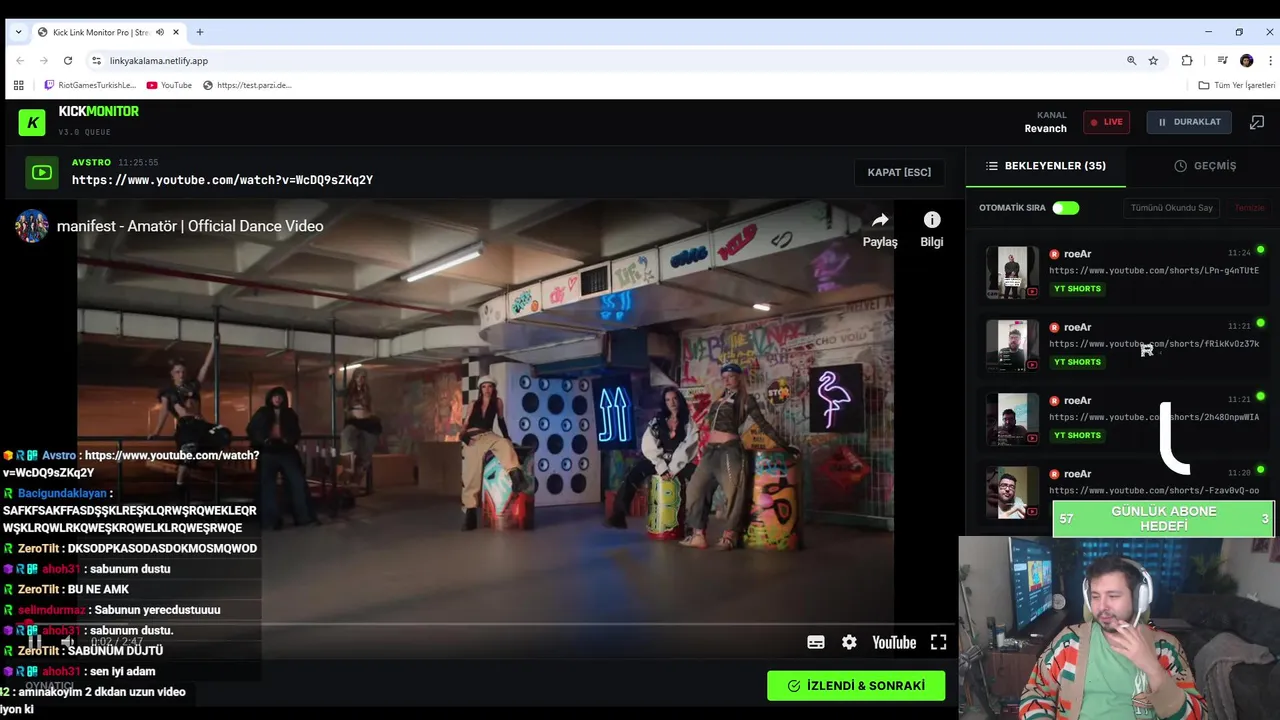The width and height of the screenshot is (1280, 720).
Task: Click the green video play icon beside AVSTRO
Action: (x=41, y=173)
